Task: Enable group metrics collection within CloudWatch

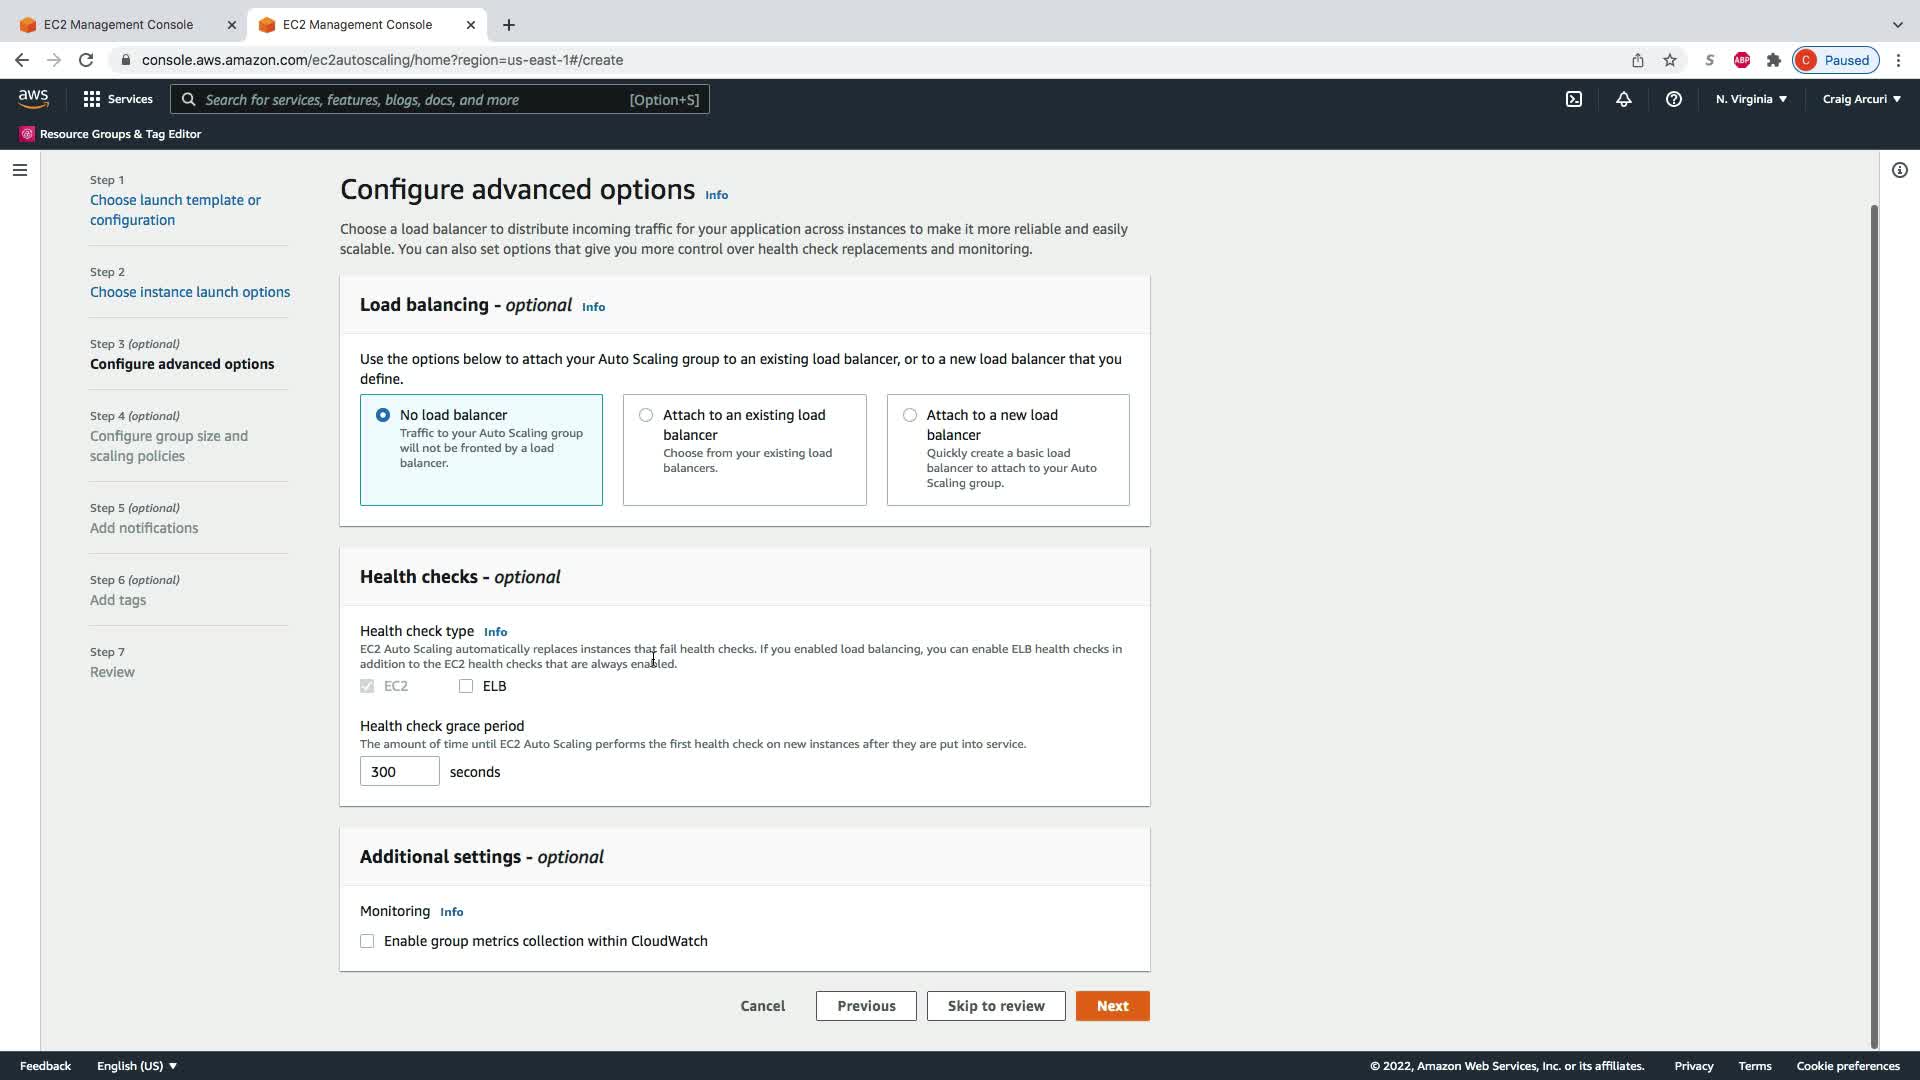Action: coord(367,941)
